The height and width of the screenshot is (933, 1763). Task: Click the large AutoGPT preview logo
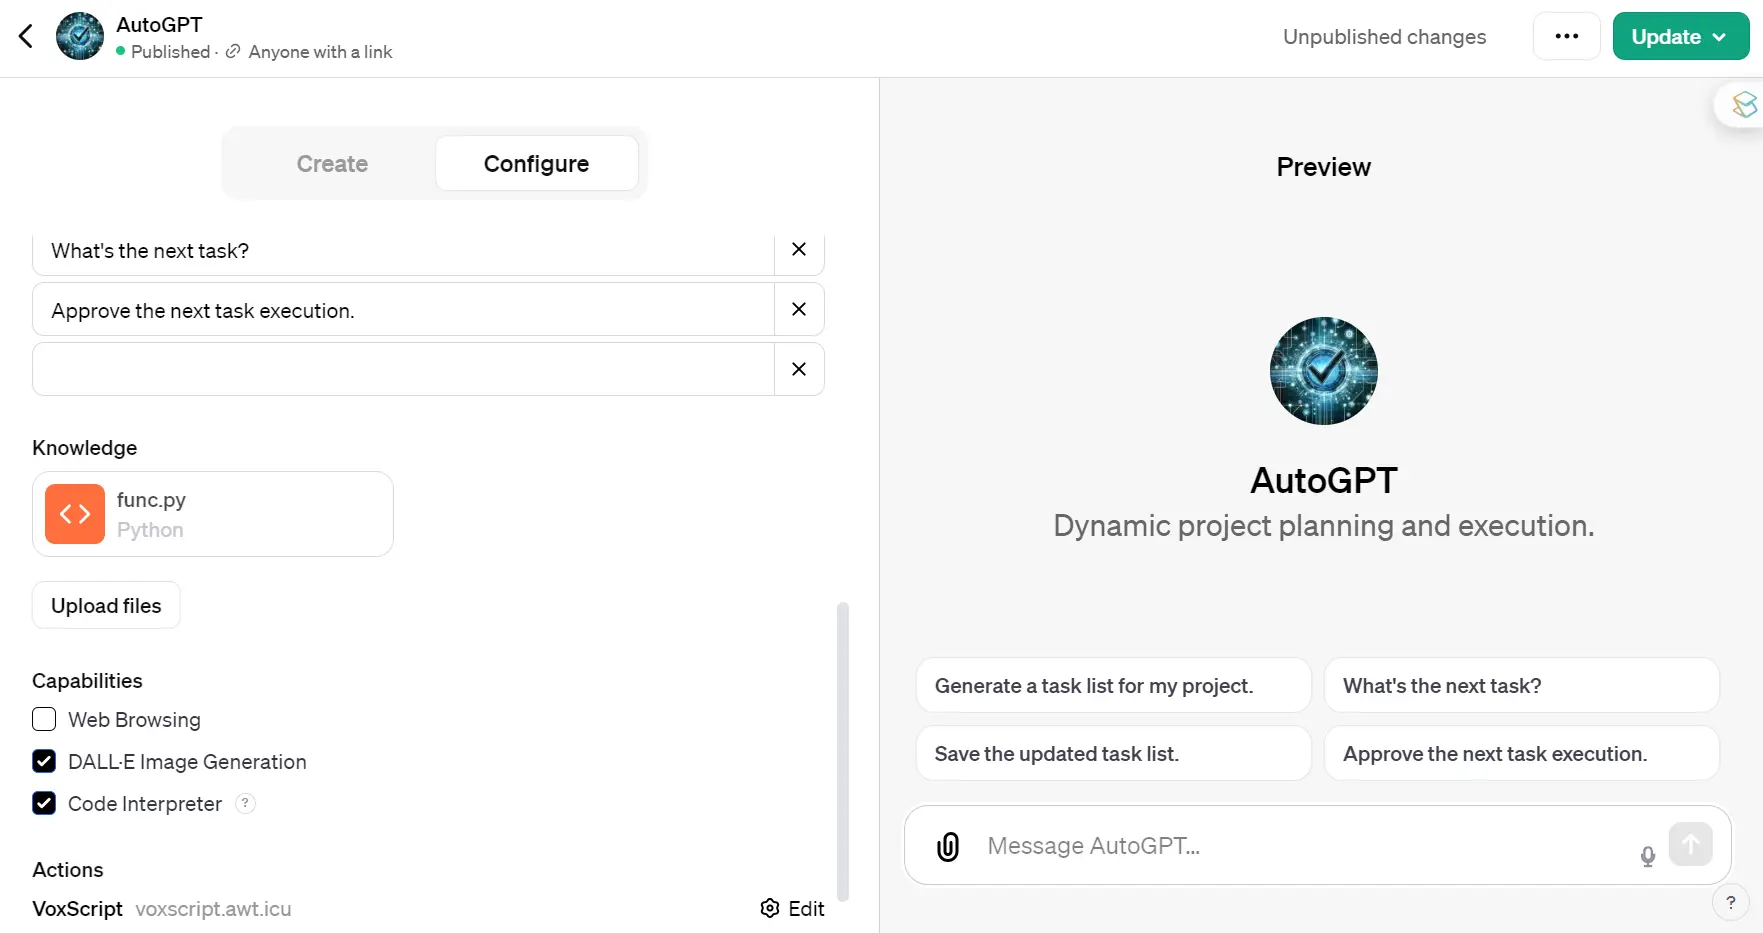(x=1323, y=371)
